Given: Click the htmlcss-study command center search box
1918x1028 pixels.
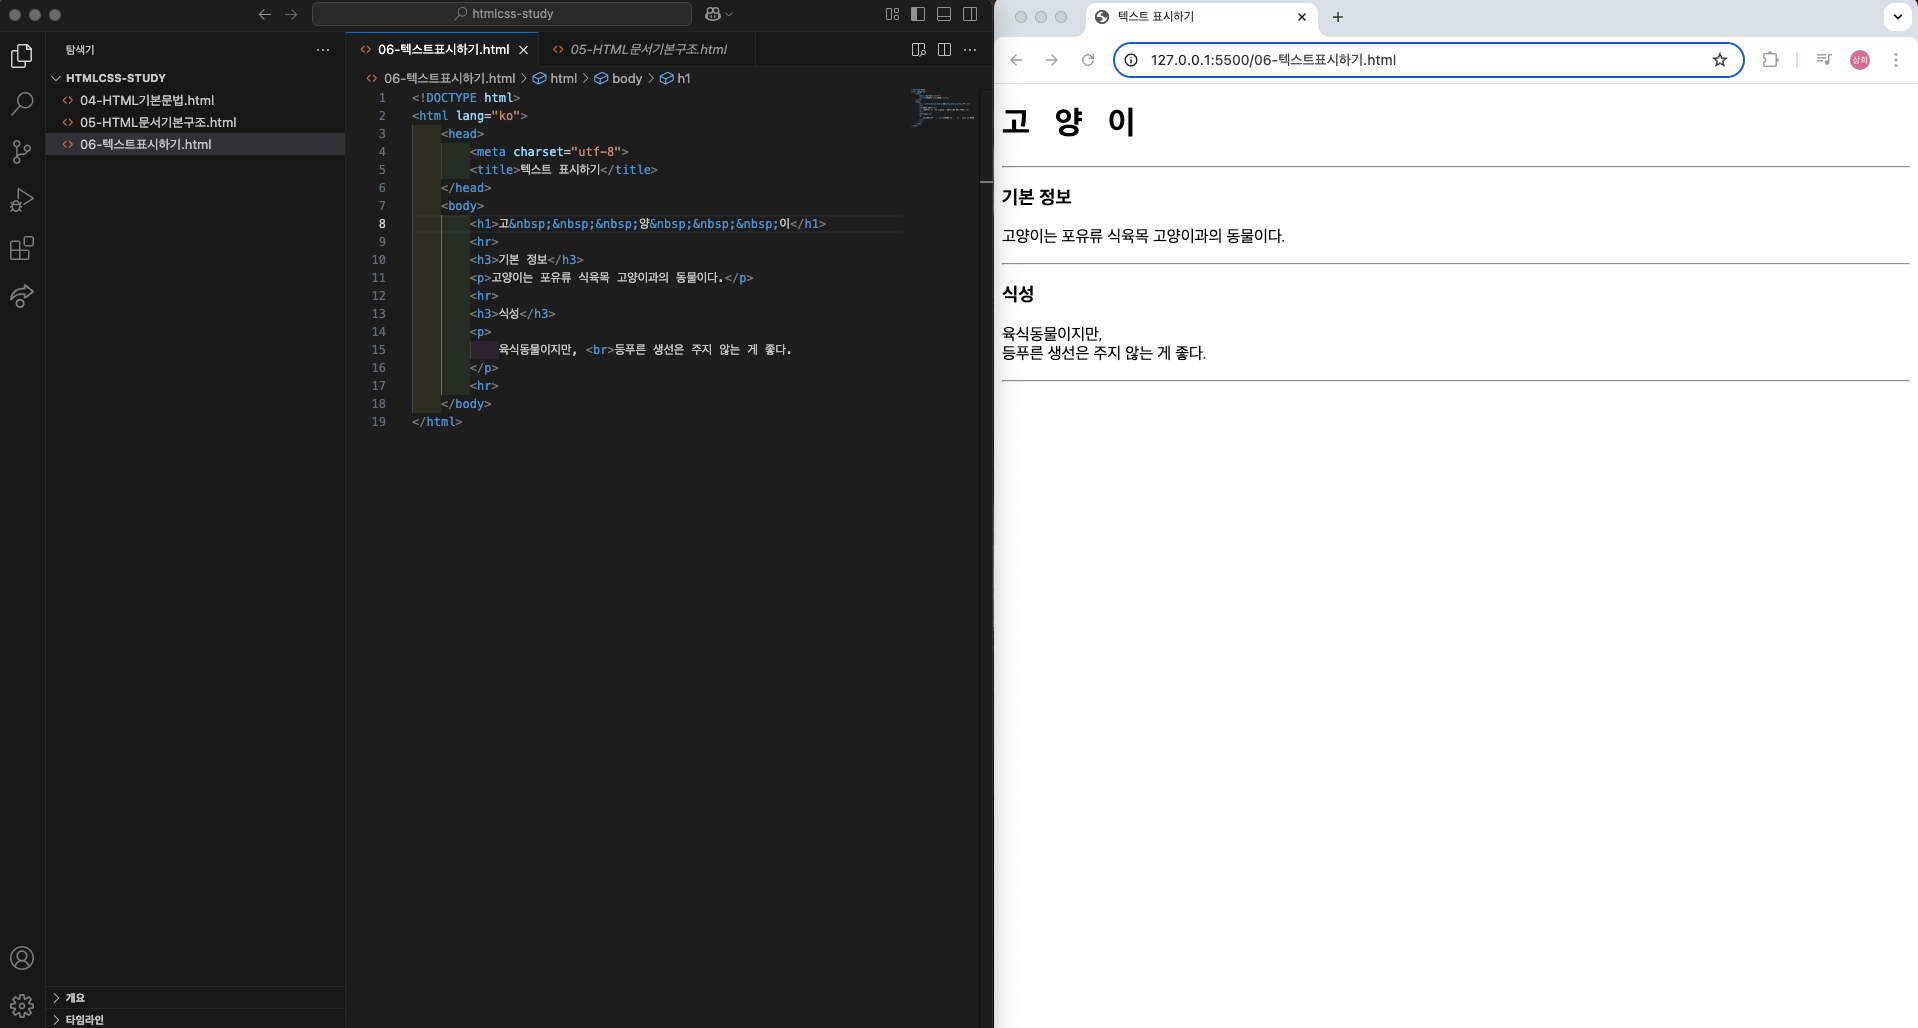Looking at the screenshot, I should click(x=502, y=14).
